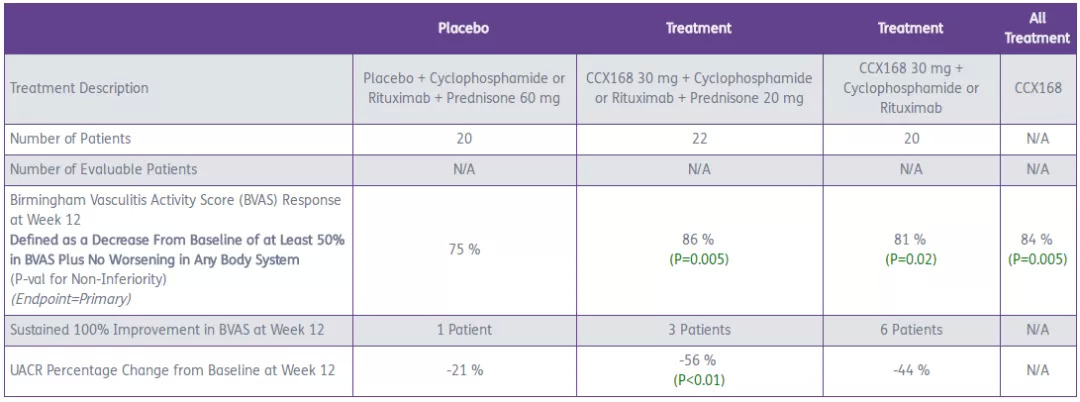The image size is (1080, 402).
Task: Click the green P<0.01 value
Action: [x=699, y=379]
